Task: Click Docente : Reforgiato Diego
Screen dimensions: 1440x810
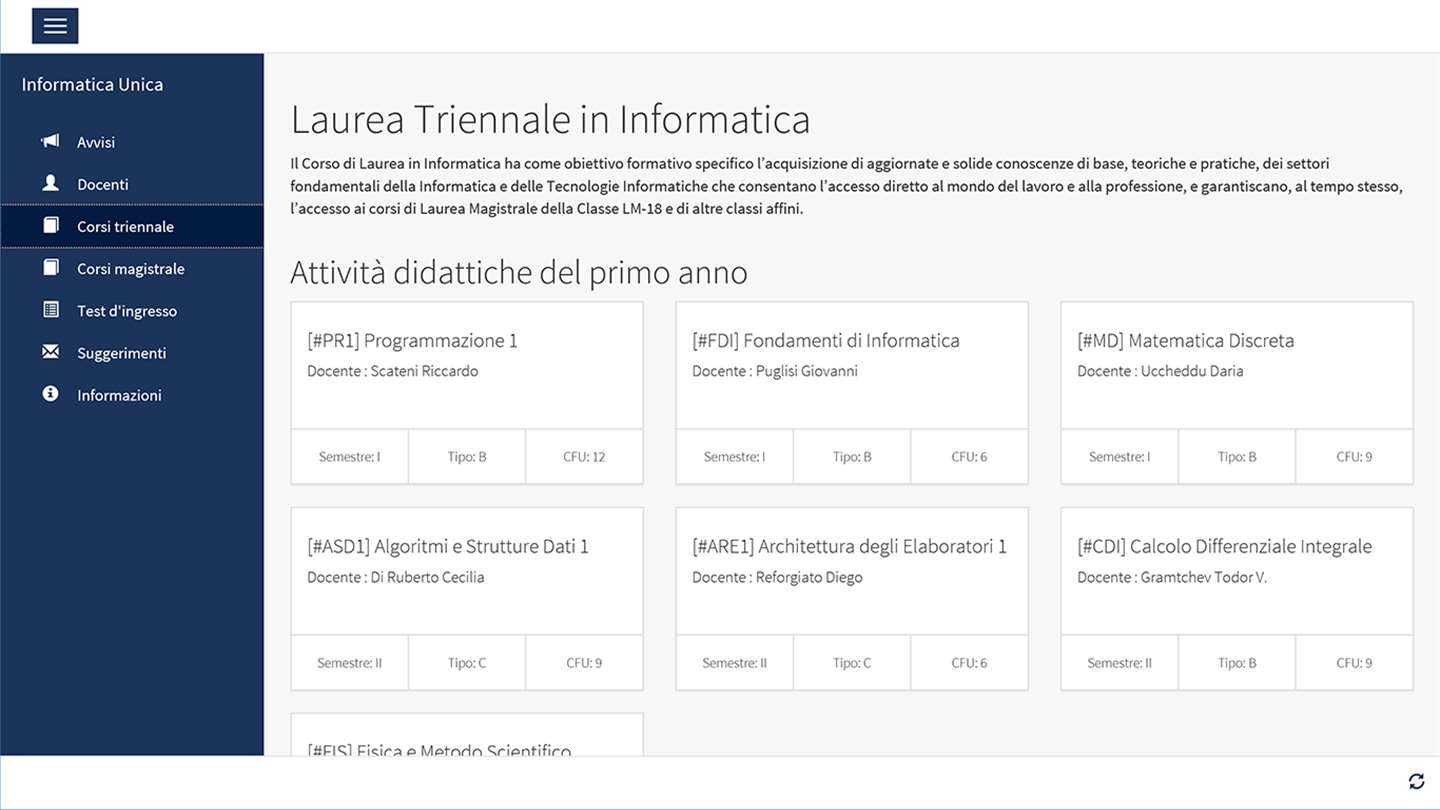Action: pos(777,577)
